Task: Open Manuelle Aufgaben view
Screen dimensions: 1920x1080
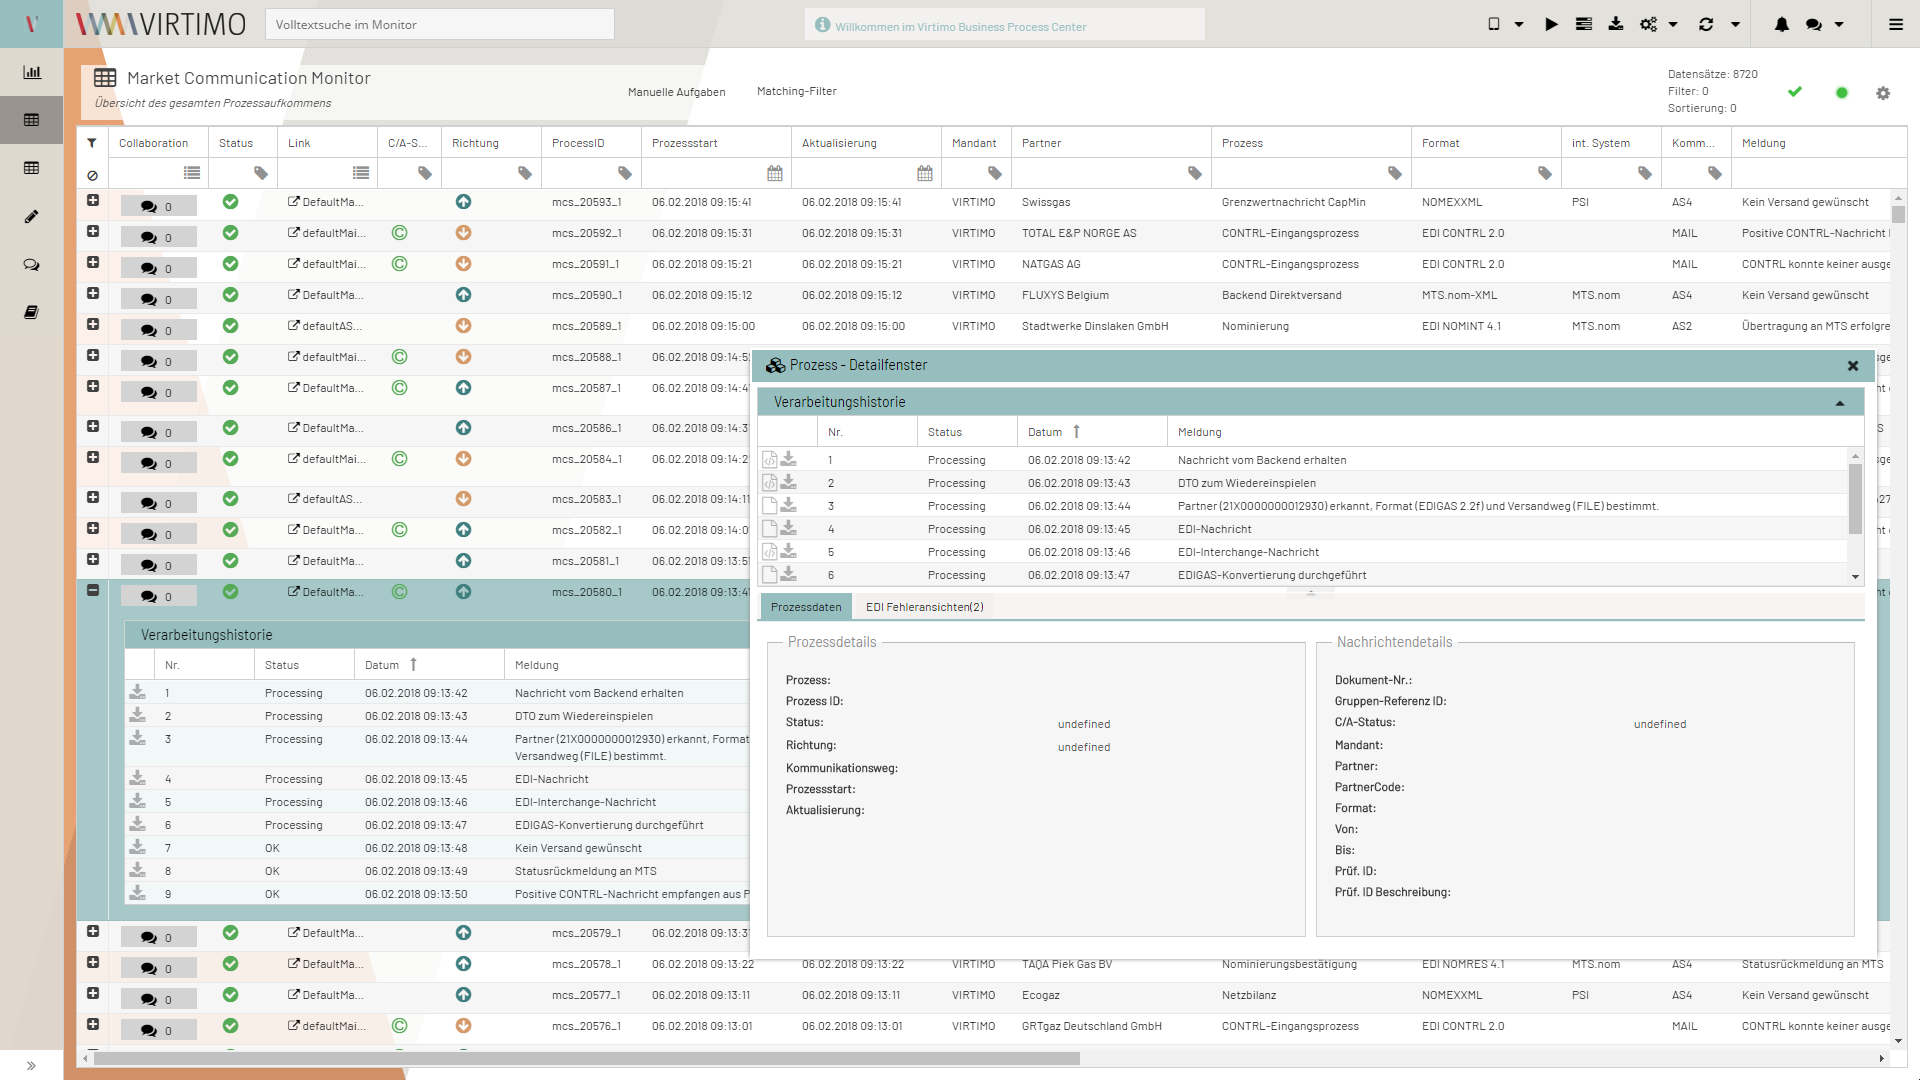Action: tap(677, 92)
